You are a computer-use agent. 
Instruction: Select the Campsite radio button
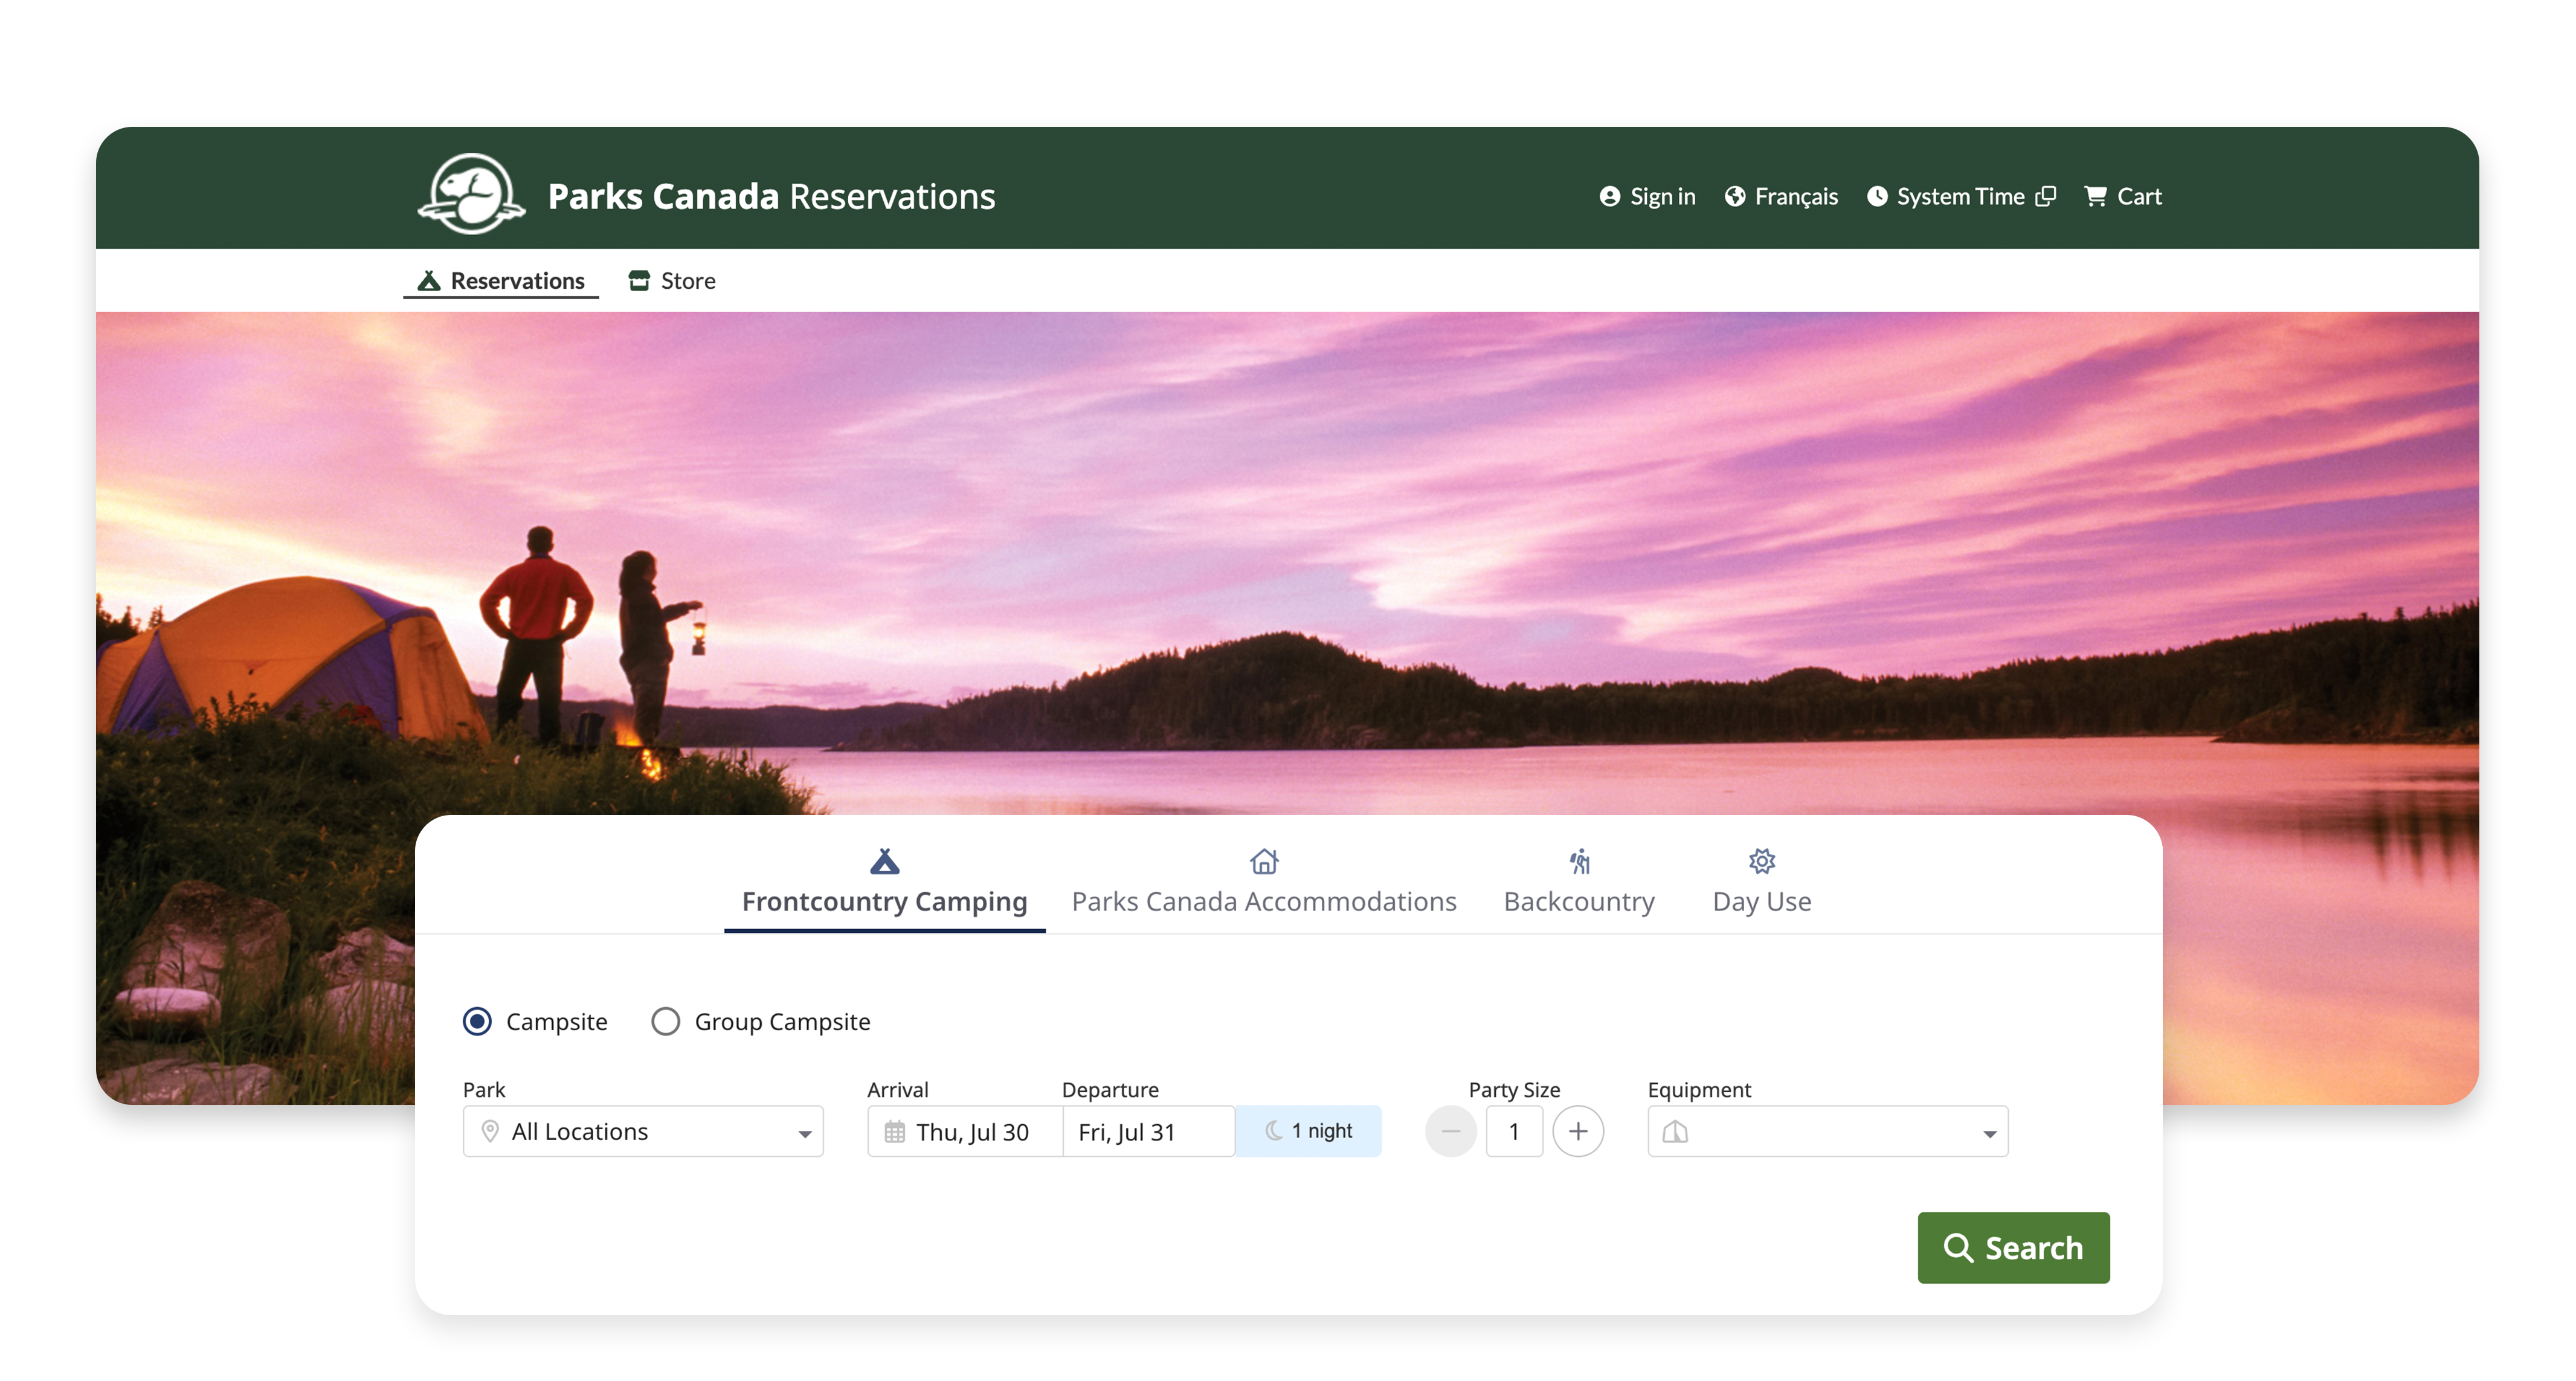[x=477, y=1021]
